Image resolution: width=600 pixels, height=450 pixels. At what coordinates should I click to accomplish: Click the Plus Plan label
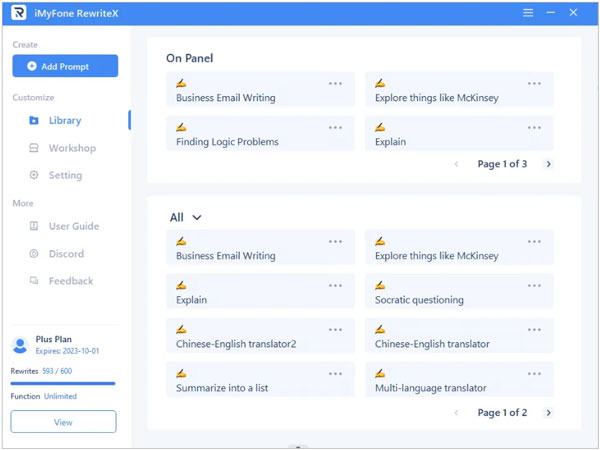[54, 339]
